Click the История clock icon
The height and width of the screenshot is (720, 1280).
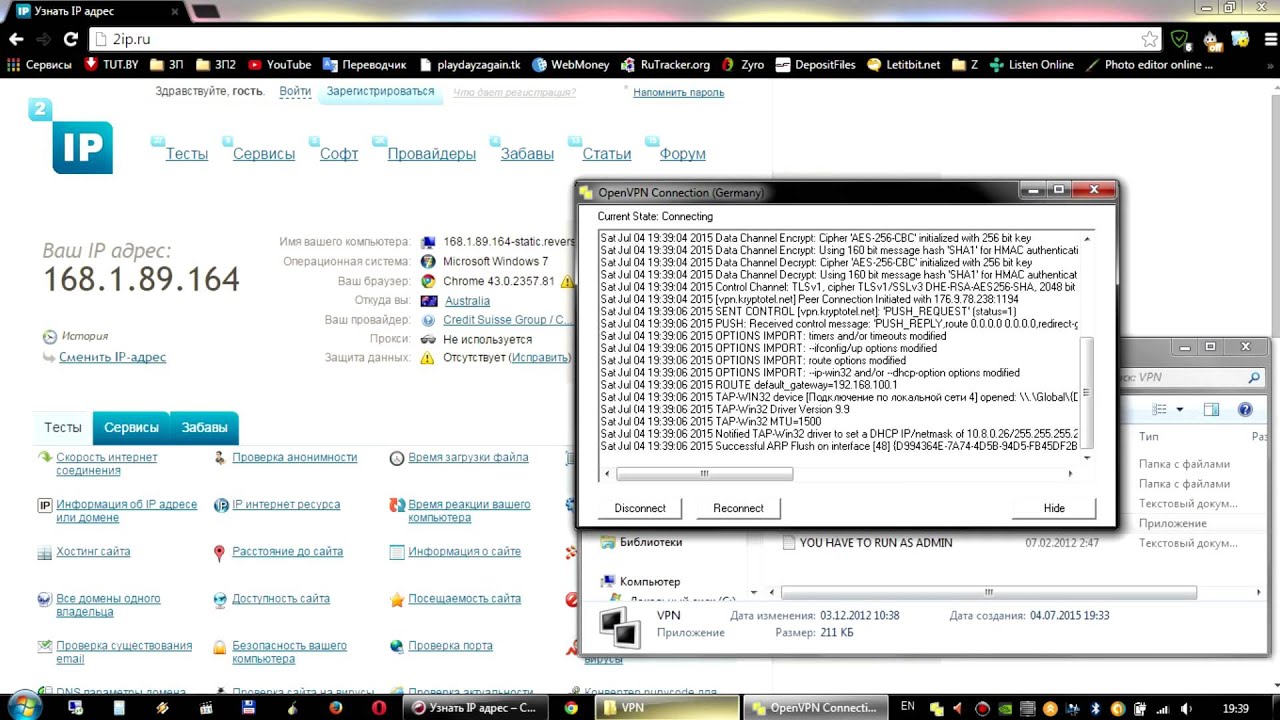pyautogui.click(x=50, y=337)
